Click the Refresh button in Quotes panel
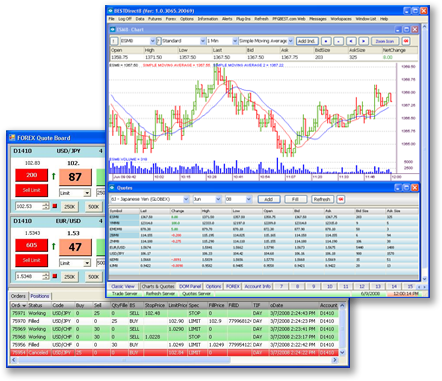The image size is (442, 381). pos(322,199)
